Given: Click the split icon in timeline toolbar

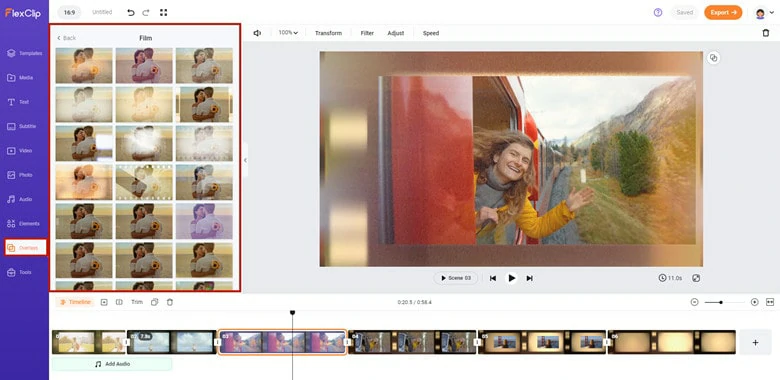Looking at the screenshot, I should click(119, 302).
